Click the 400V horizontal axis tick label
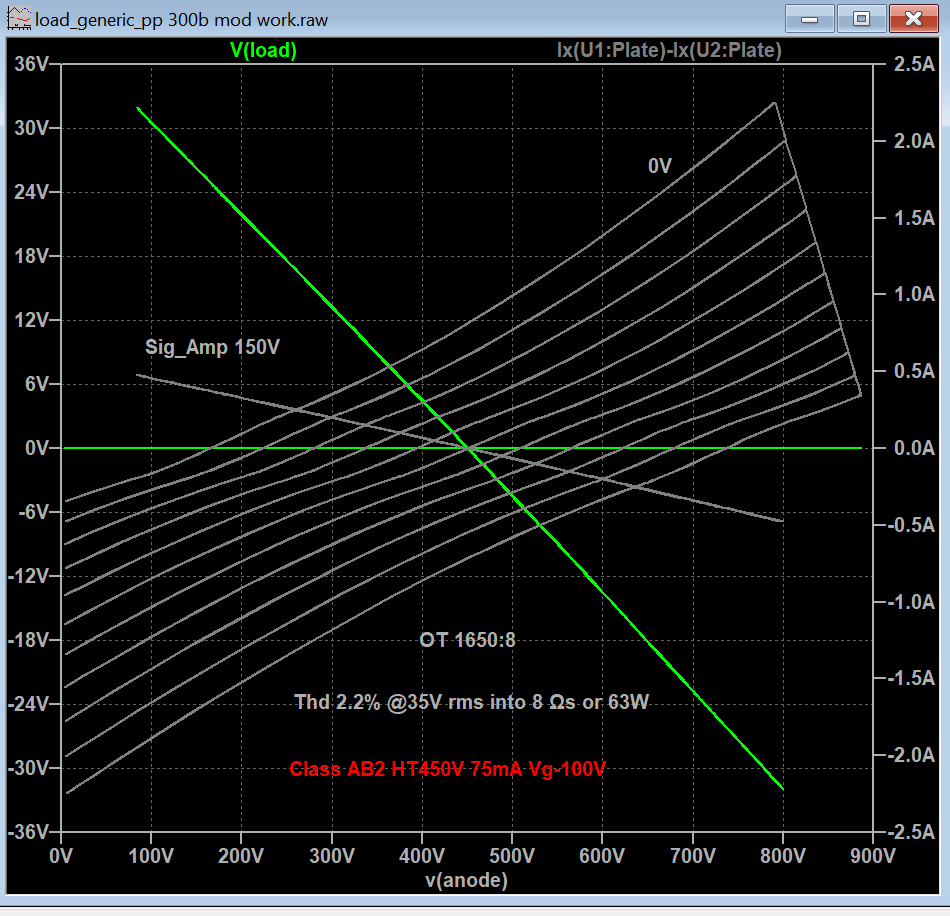Screen dimensions: 950x916 422,856
